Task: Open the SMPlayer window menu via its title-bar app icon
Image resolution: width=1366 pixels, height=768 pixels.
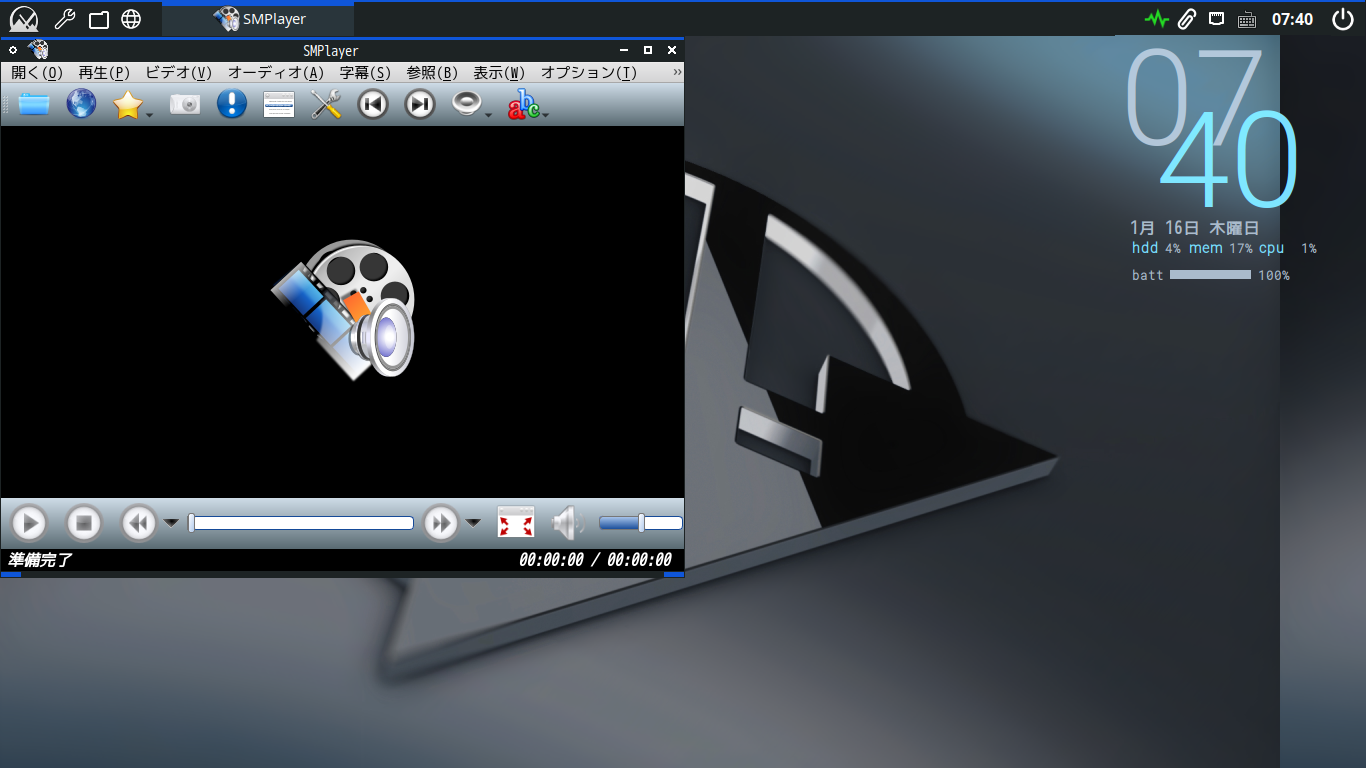Action: pos(39,50)
